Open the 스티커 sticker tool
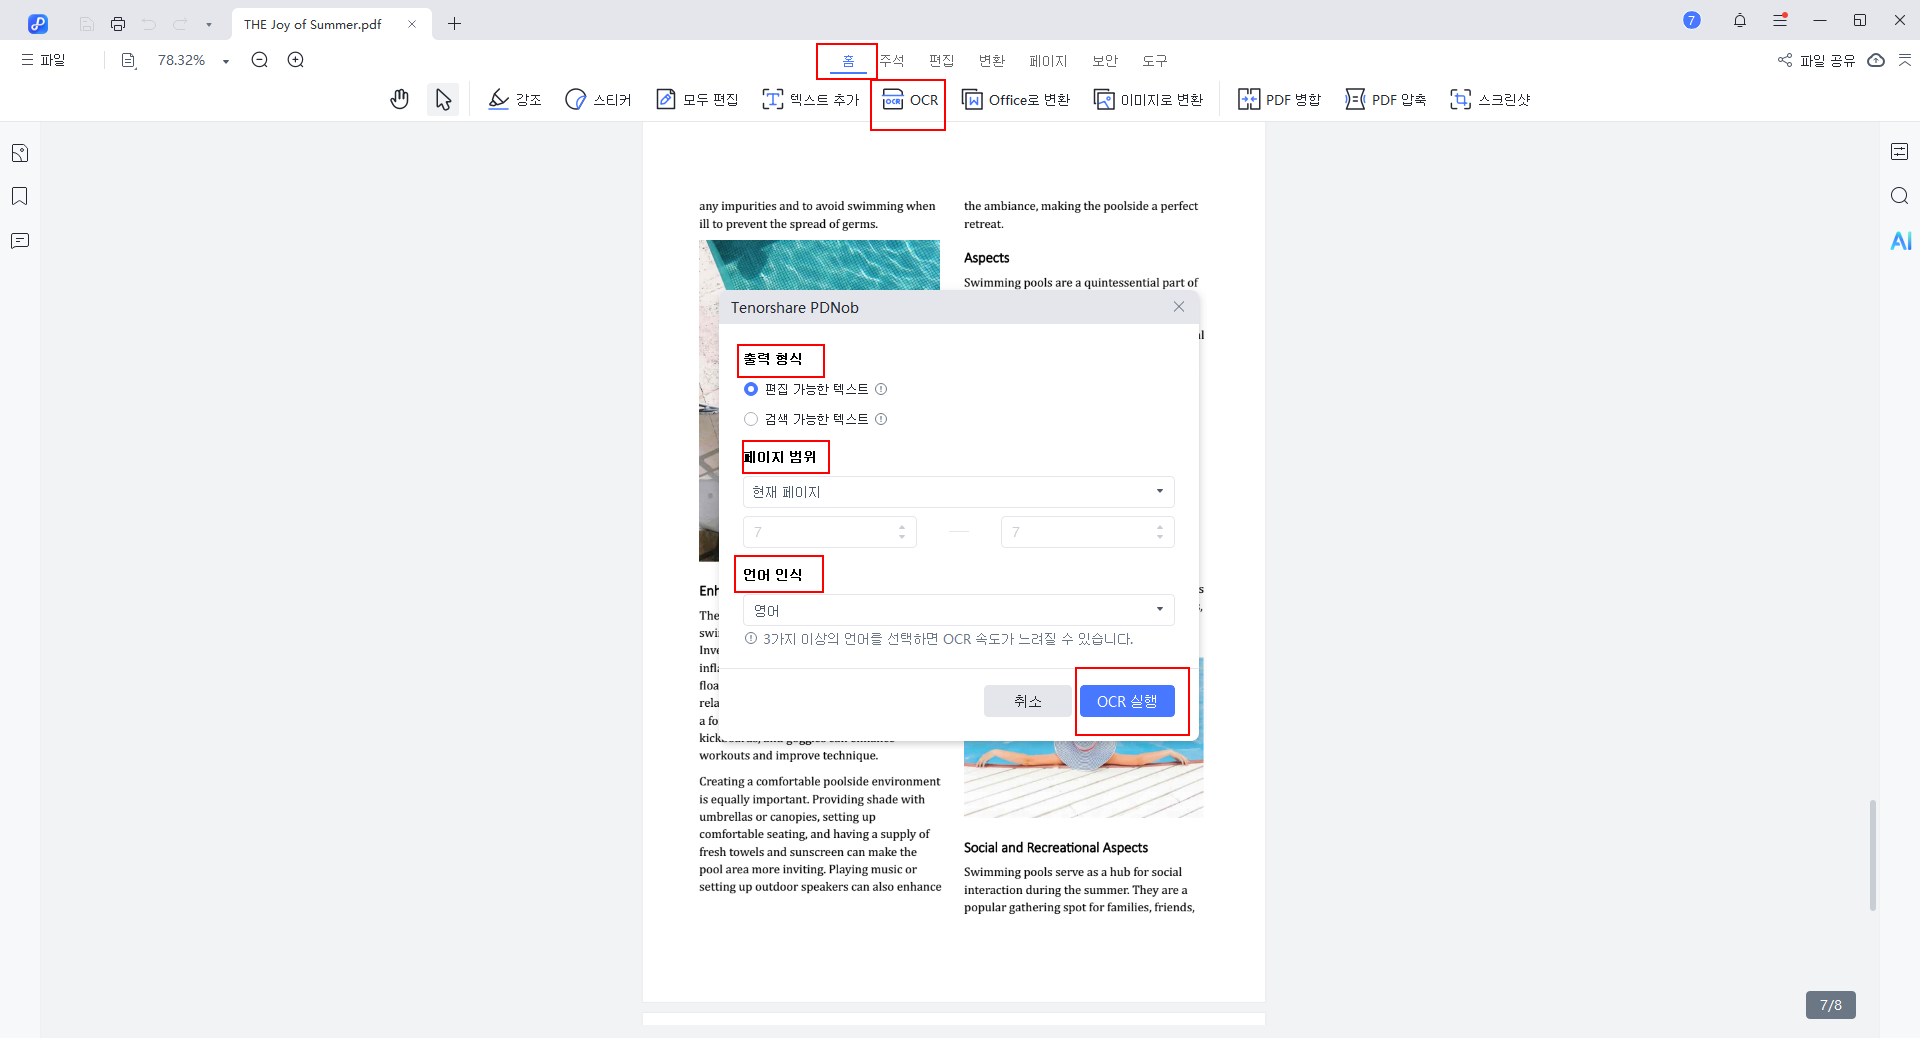Viewport: 1920px width, 1038px height. coord(598,99)
